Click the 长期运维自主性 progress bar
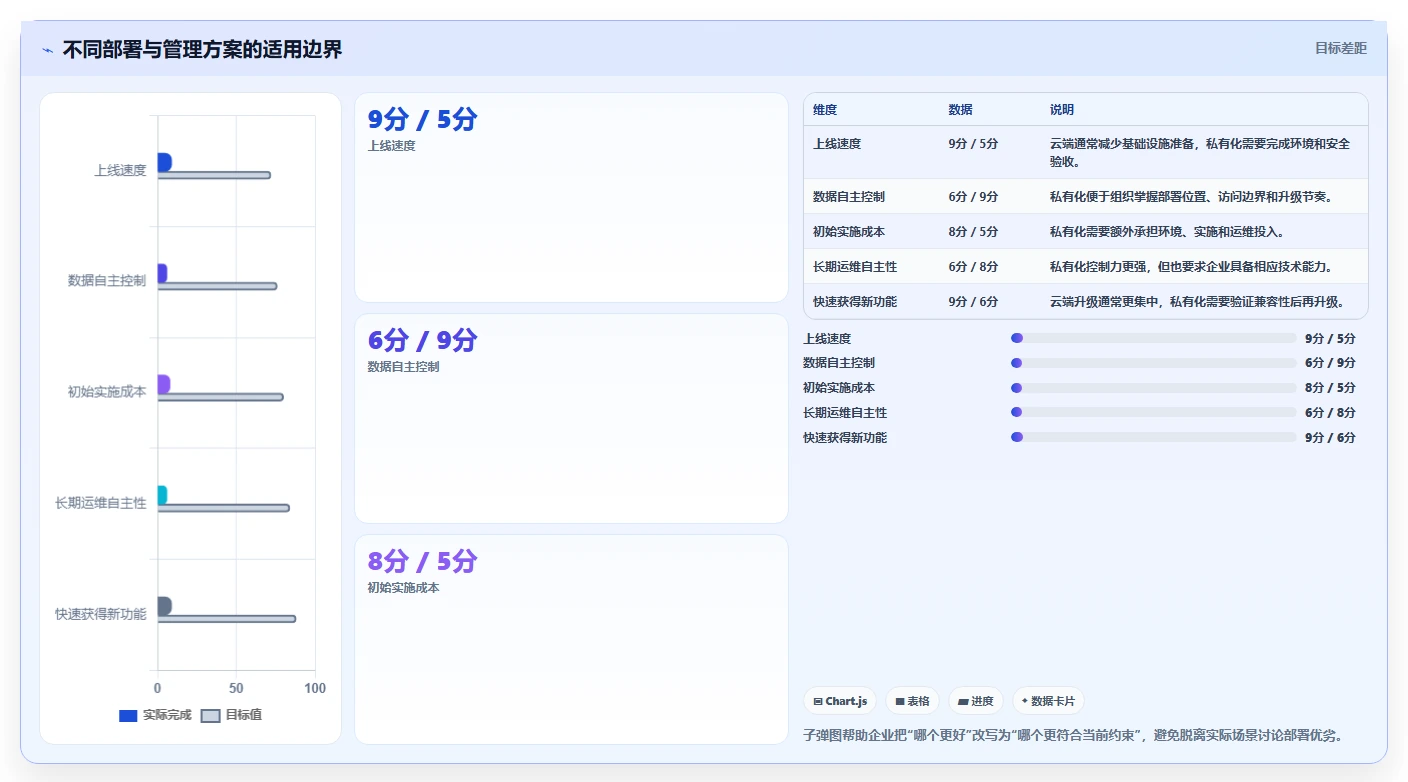 point(1153,412)
